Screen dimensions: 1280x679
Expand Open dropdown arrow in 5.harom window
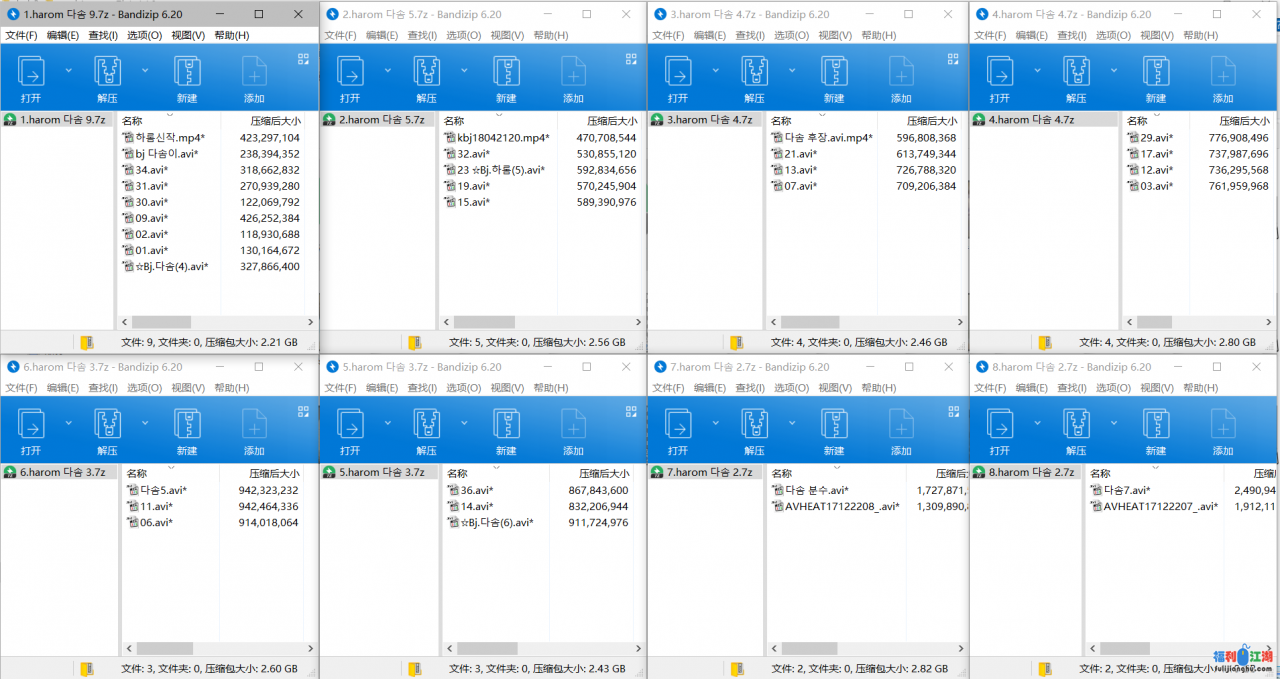[388, 423]
